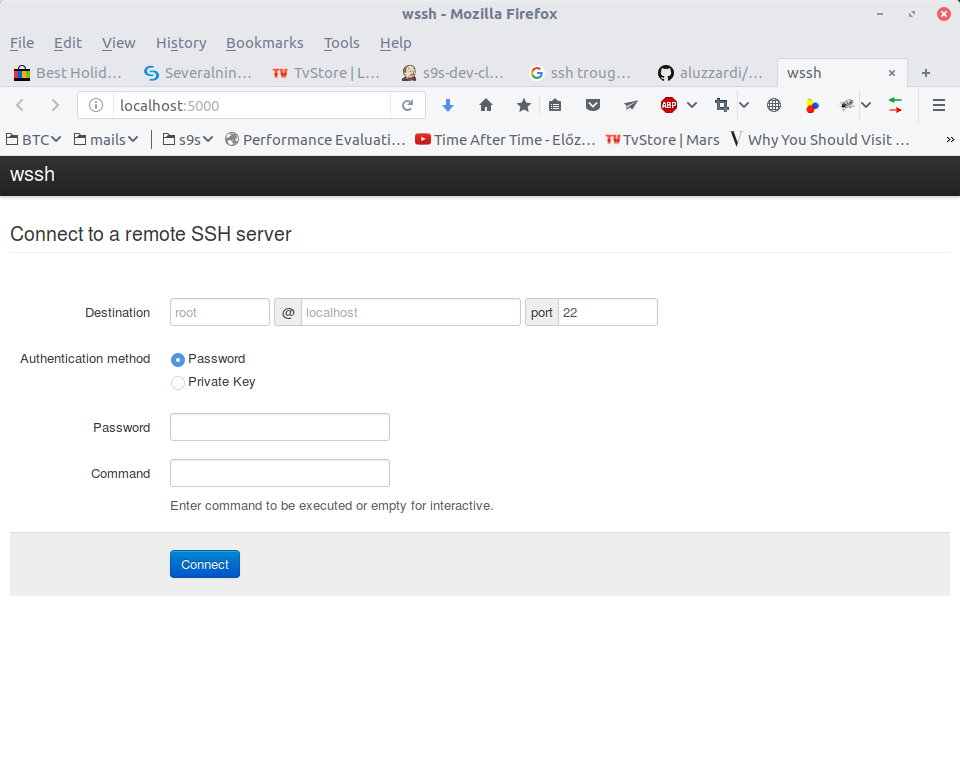Go to the Home page icon
960x766 pixels.
486,105
